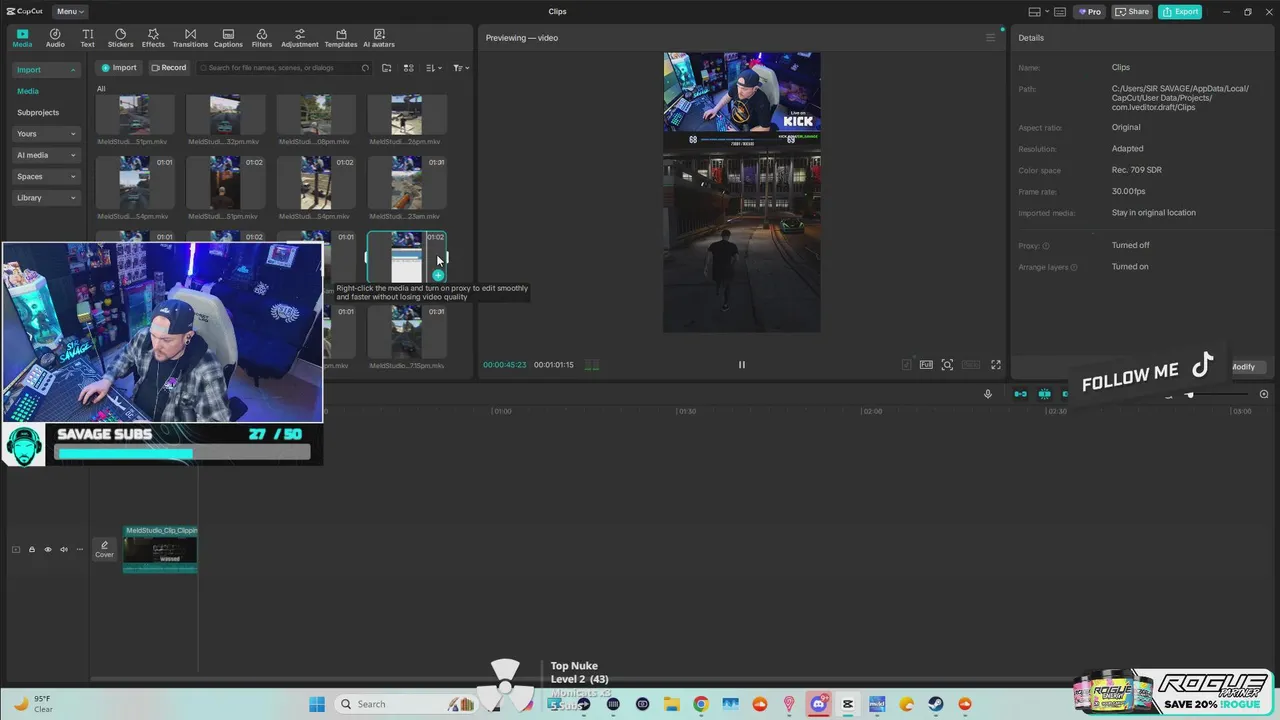Open the Captions panel
This screenshot has height=720, width=1280.
coord(228,38)
